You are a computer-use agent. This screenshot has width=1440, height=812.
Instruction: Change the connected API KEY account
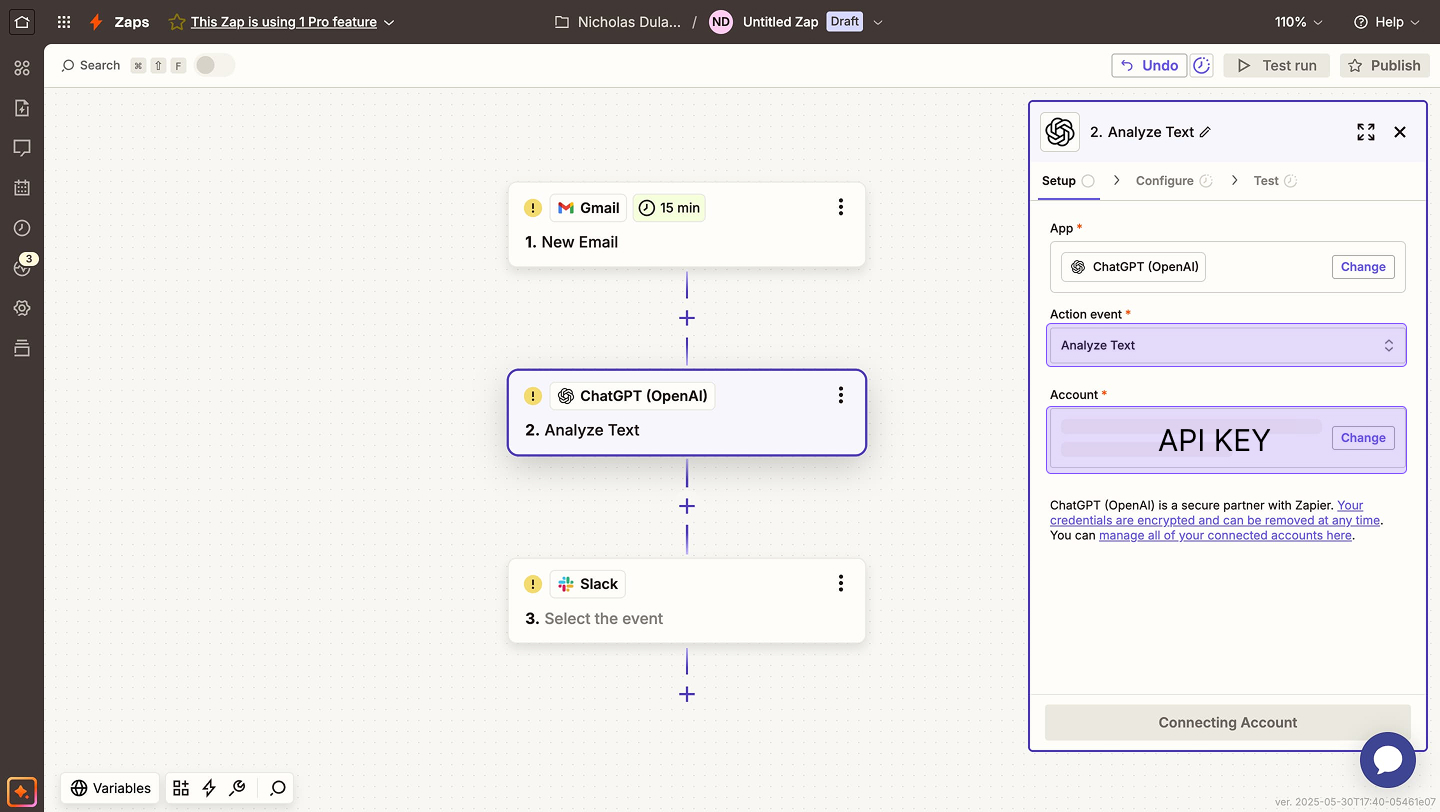1363,438
